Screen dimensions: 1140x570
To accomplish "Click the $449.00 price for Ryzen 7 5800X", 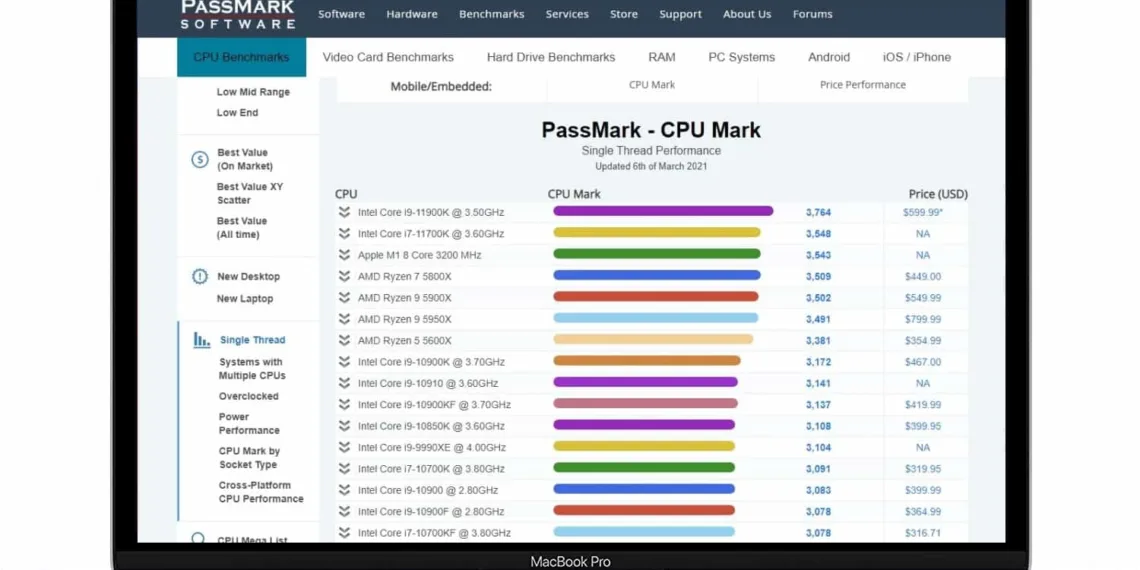I will 923,276.
